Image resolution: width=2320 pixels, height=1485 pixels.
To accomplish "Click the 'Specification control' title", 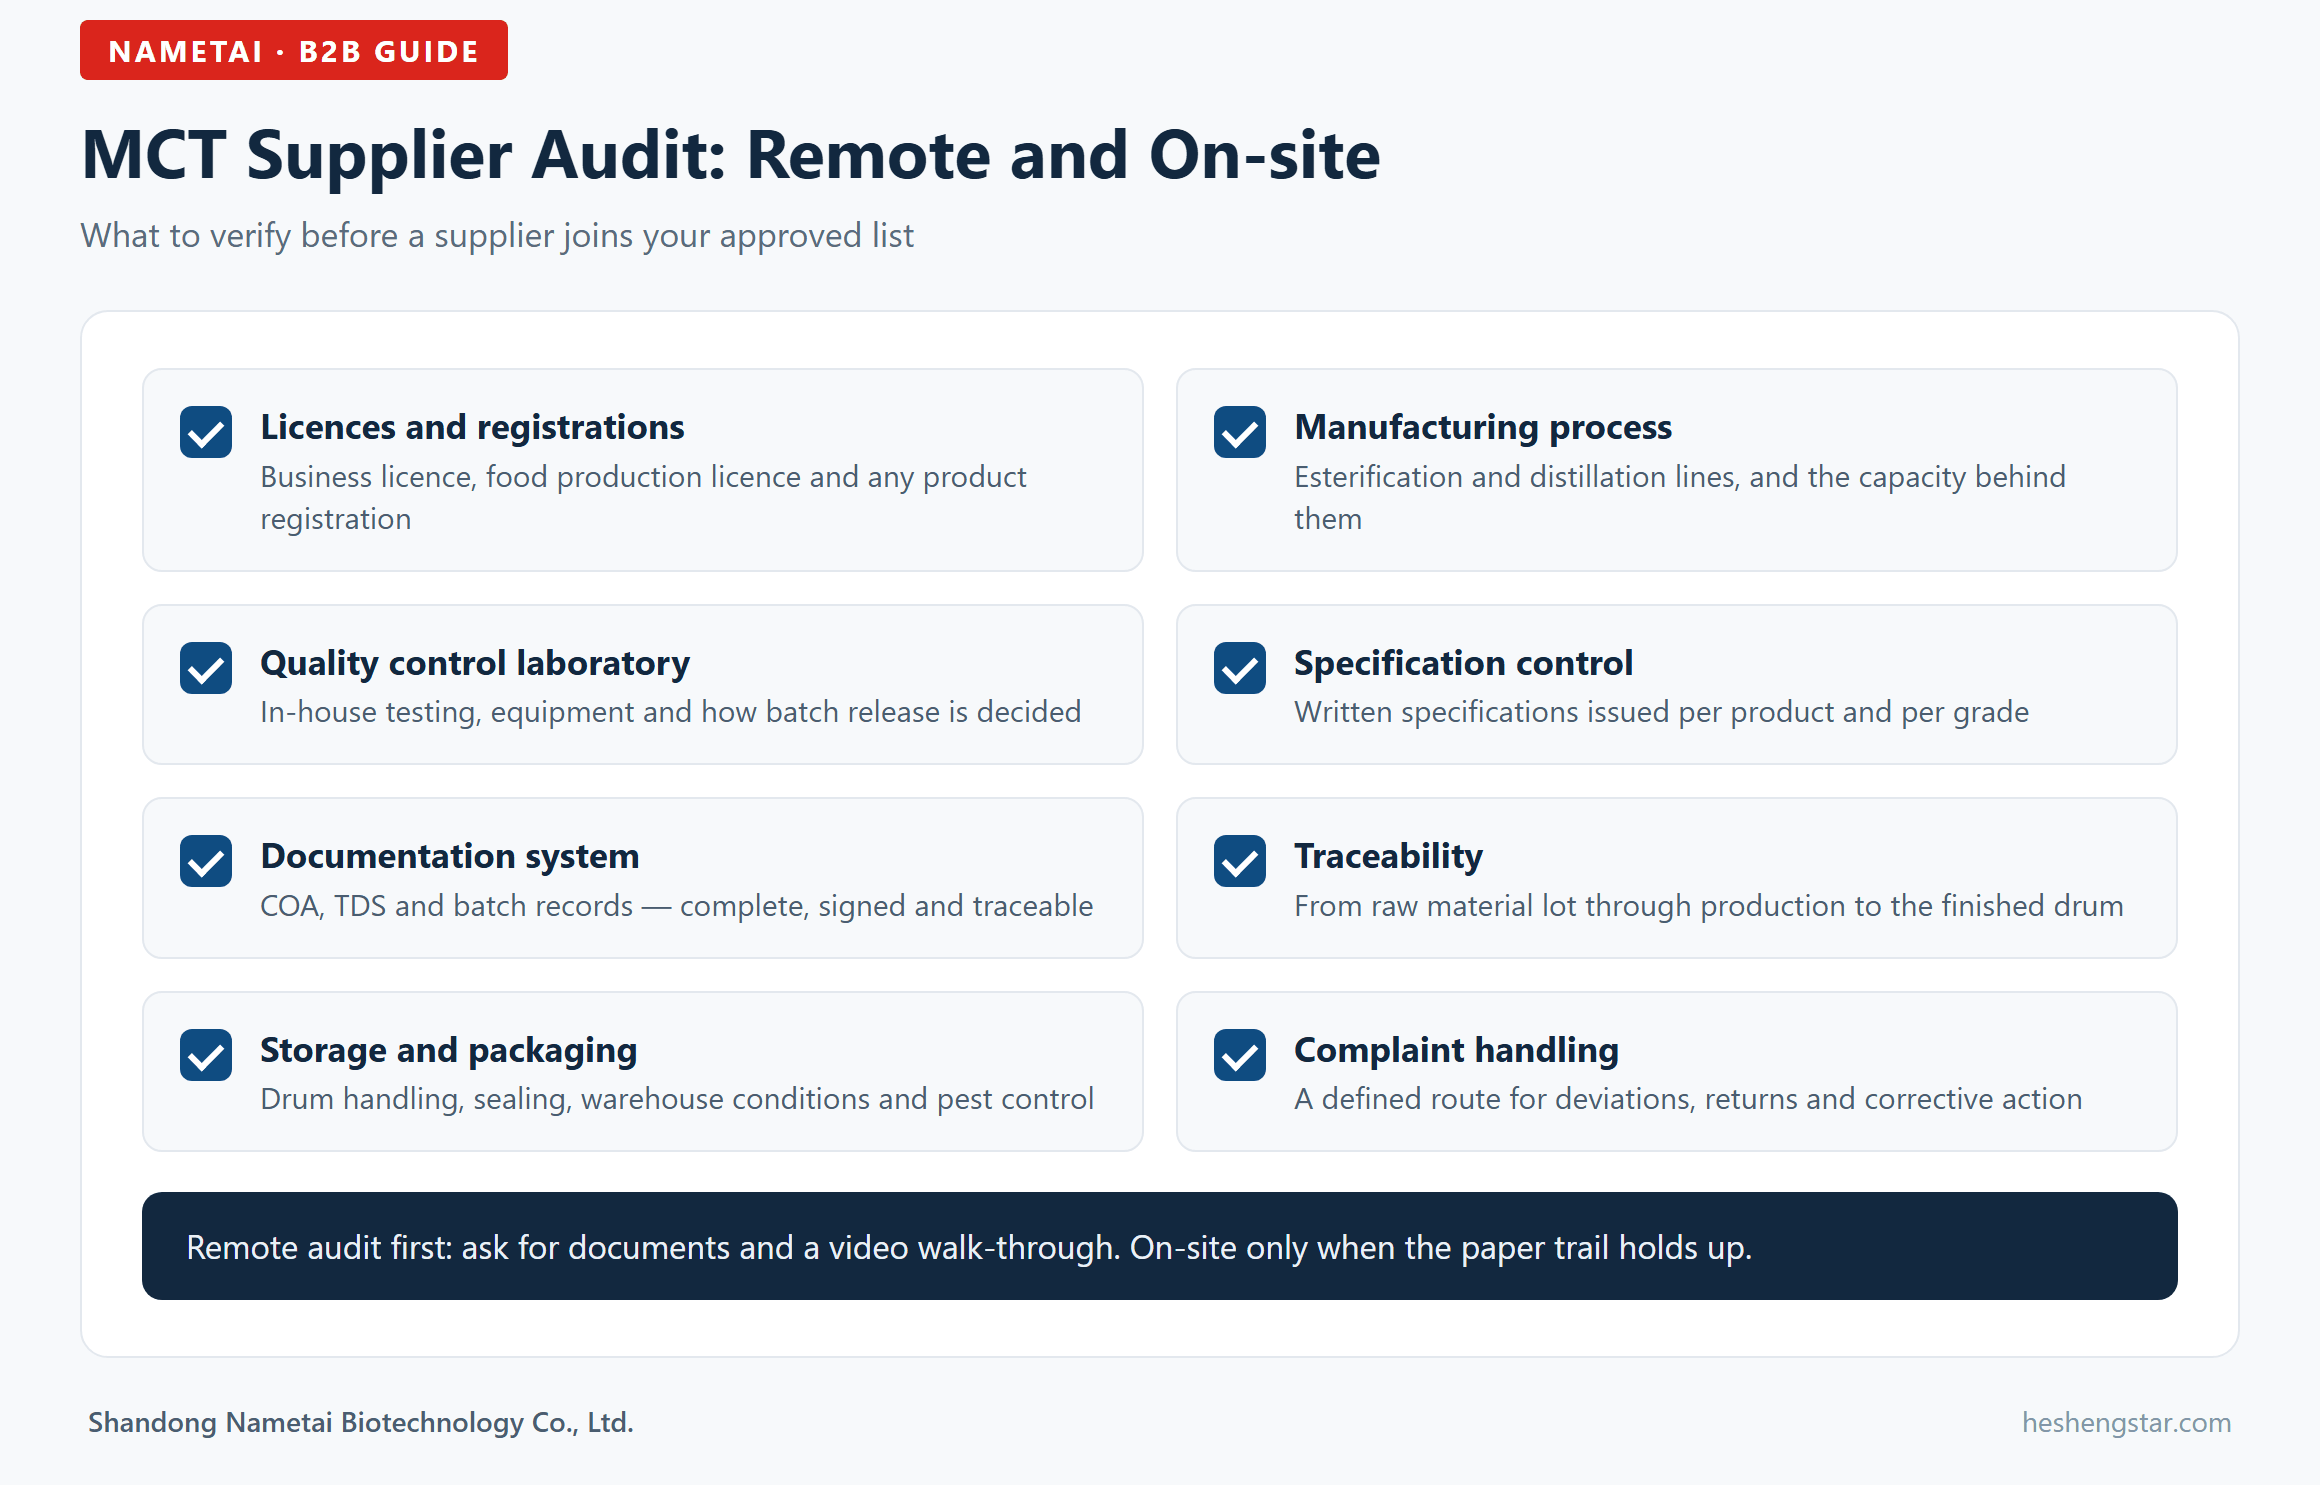I will (1463, 663).
